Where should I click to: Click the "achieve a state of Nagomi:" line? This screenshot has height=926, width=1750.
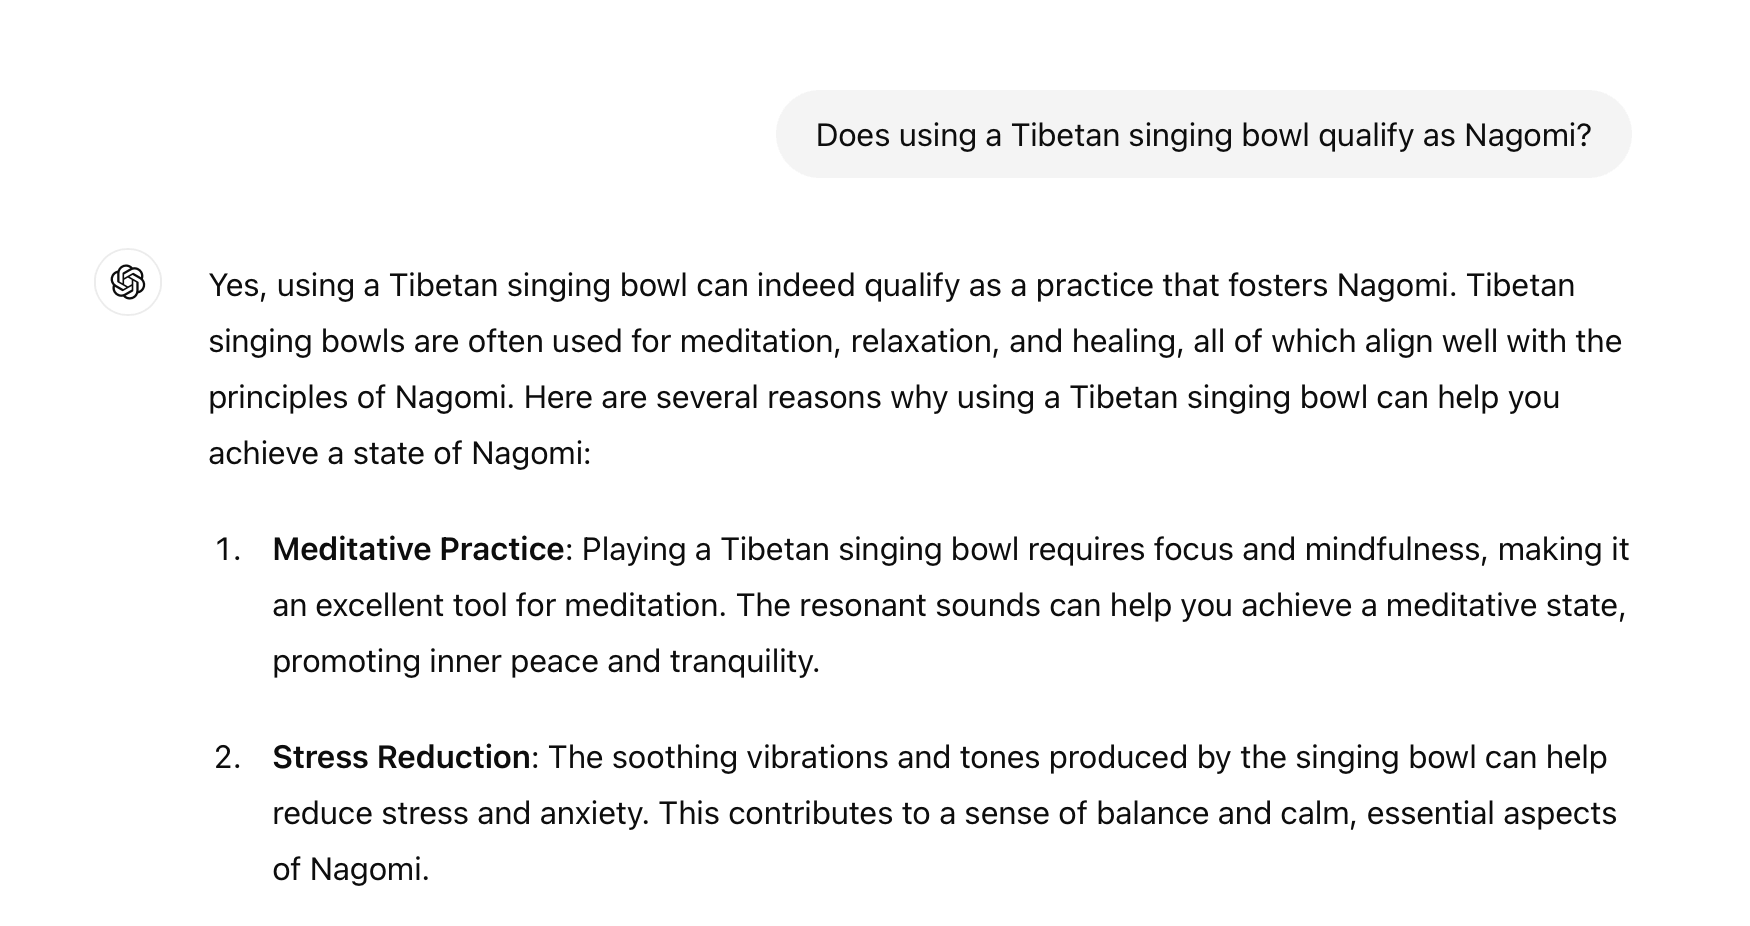400,453
